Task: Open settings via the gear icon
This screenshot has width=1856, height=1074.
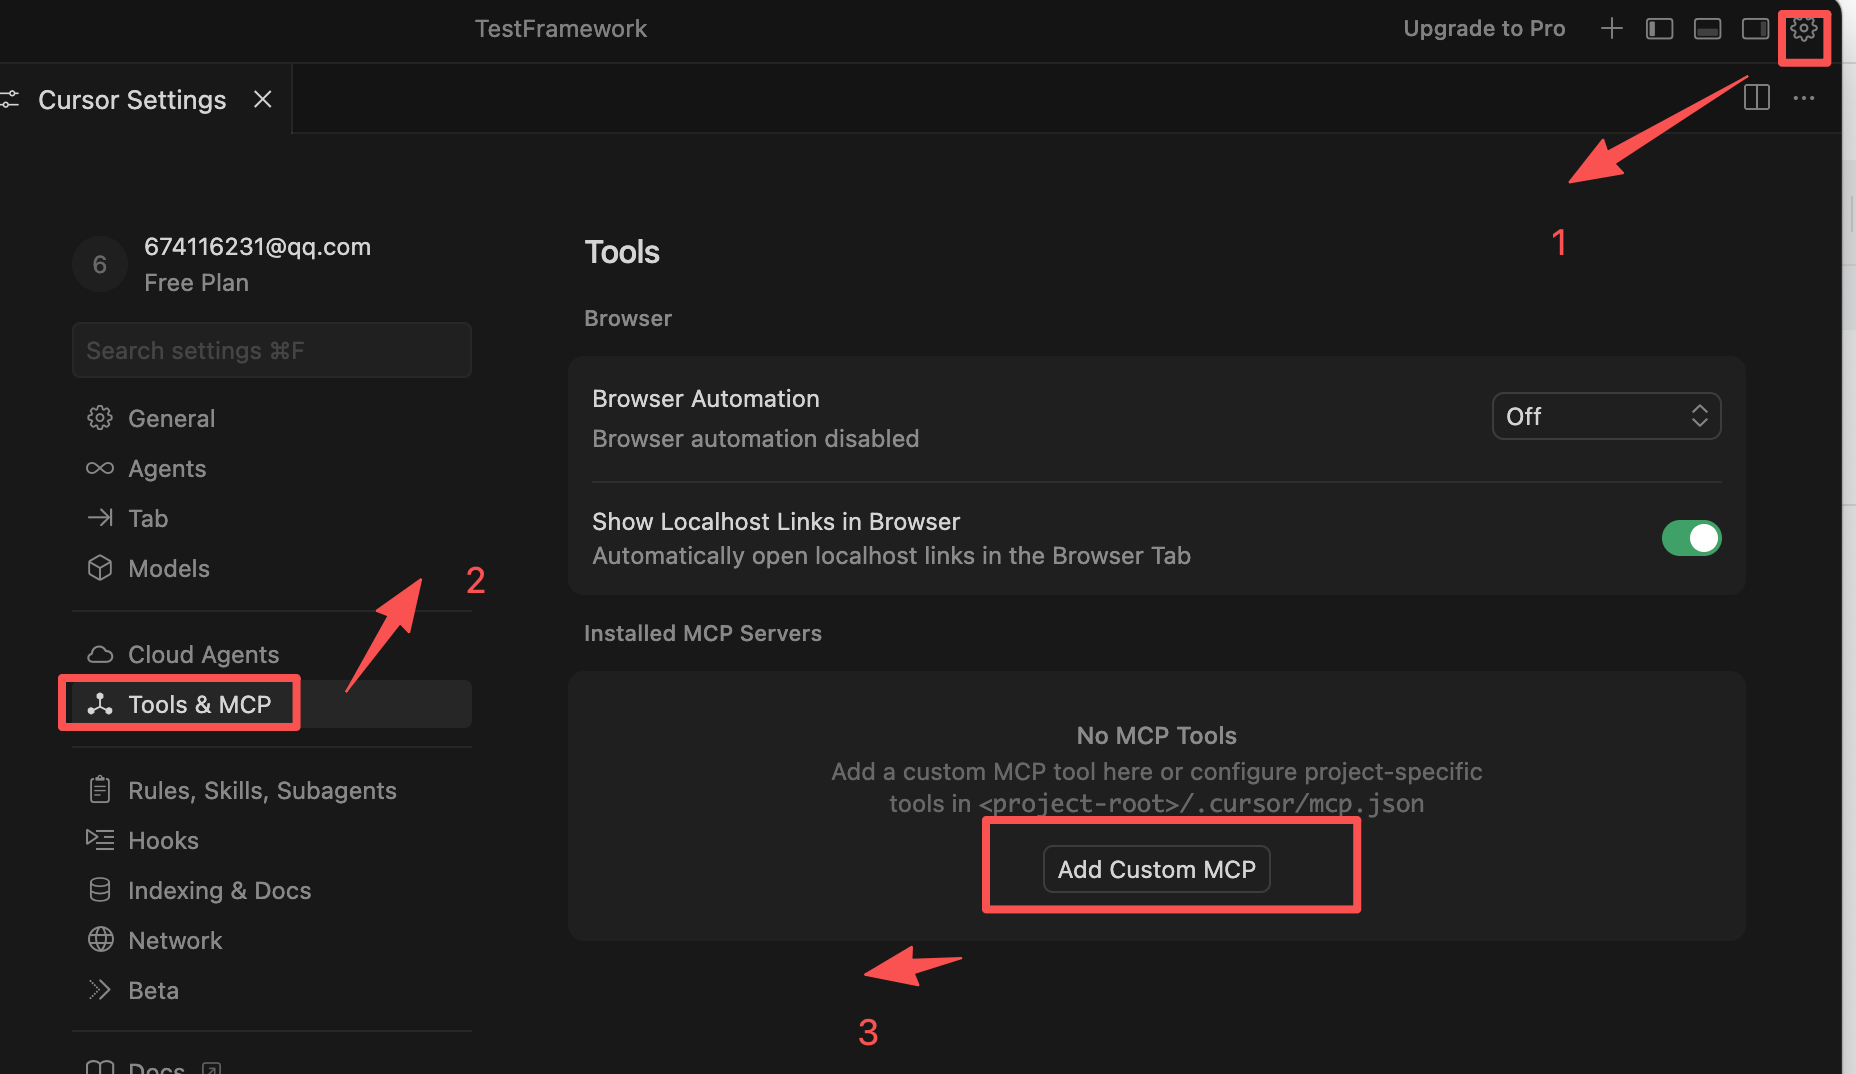Action: [1804, 29]
